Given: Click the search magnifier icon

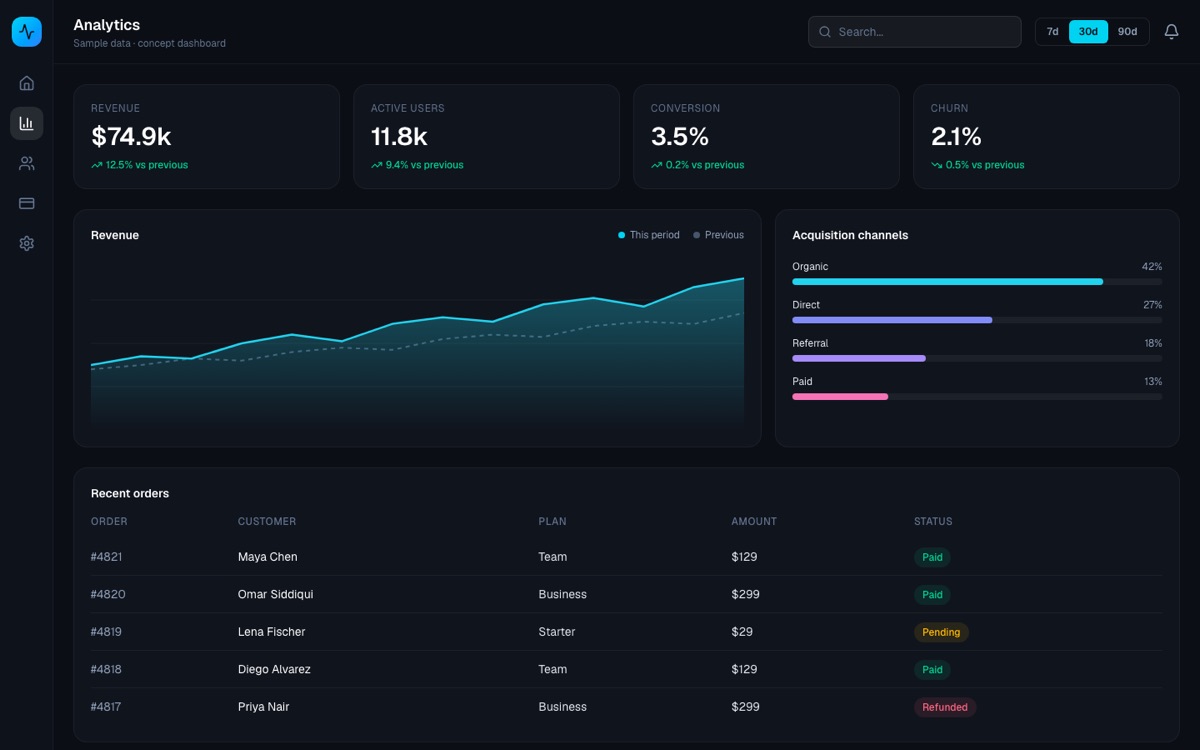Looking at the screenshot, I should pos(825,32).
